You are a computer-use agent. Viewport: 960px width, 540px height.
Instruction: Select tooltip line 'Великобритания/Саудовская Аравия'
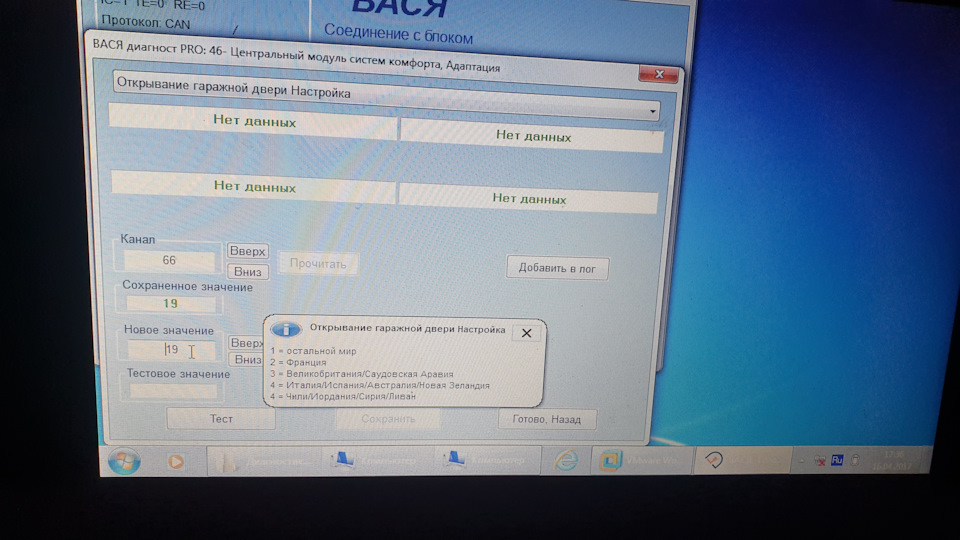coord(370,374)
